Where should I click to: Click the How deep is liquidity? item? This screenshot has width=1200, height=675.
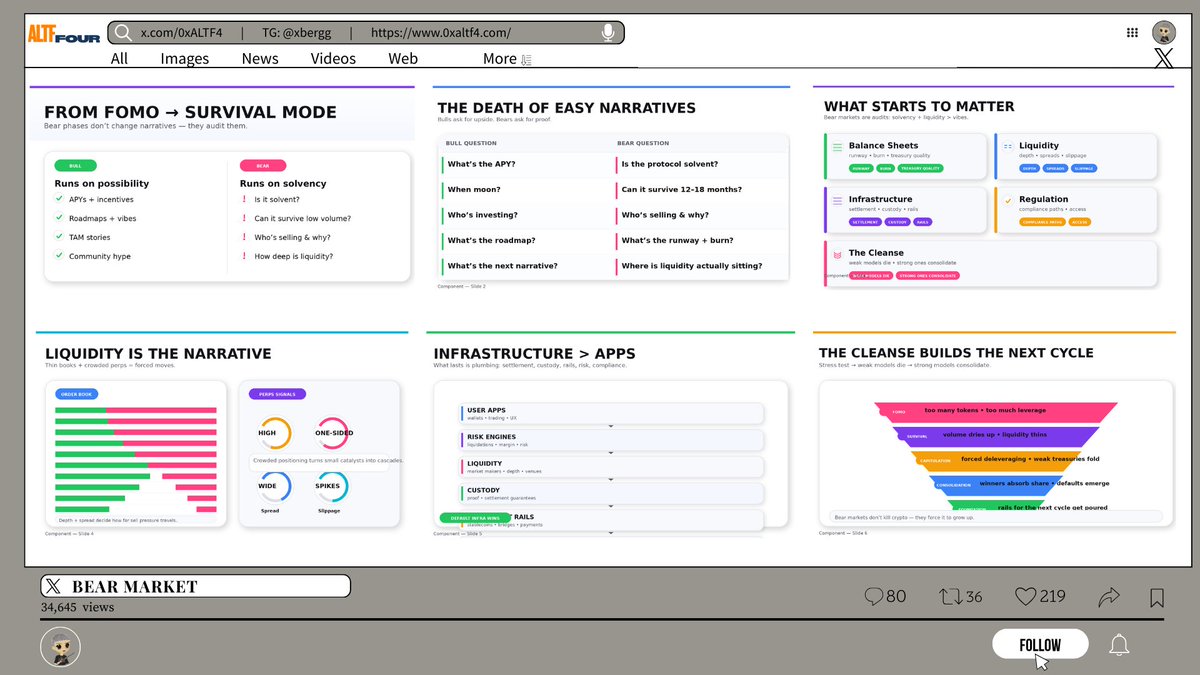point(287,256)
